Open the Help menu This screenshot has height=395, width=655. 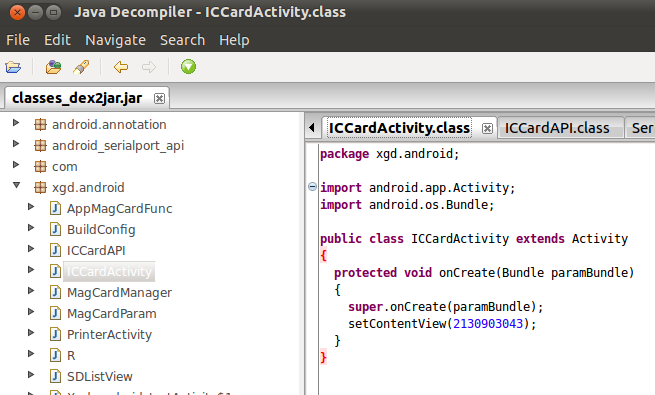pyautogui.click(x=234, y=40)
